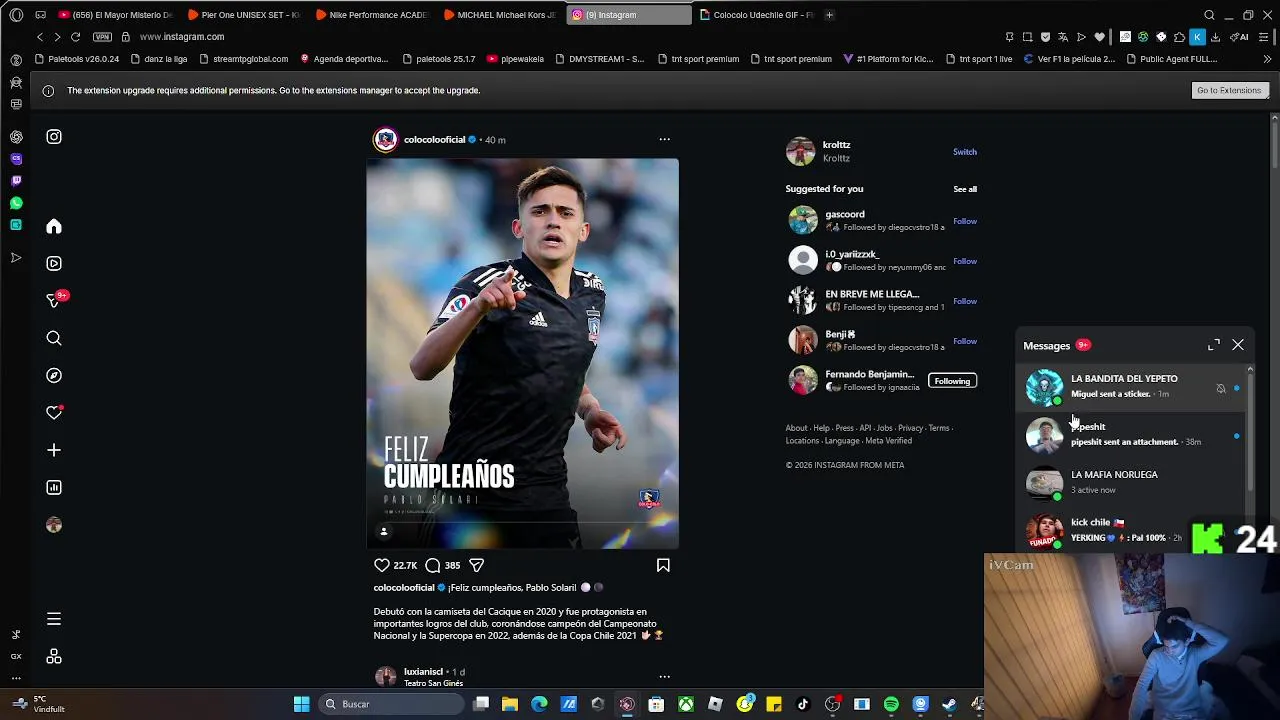This screenshot has height=720, width=1280.
Task: Open Opera downloads icon in toolbar
Action: 1215,37
